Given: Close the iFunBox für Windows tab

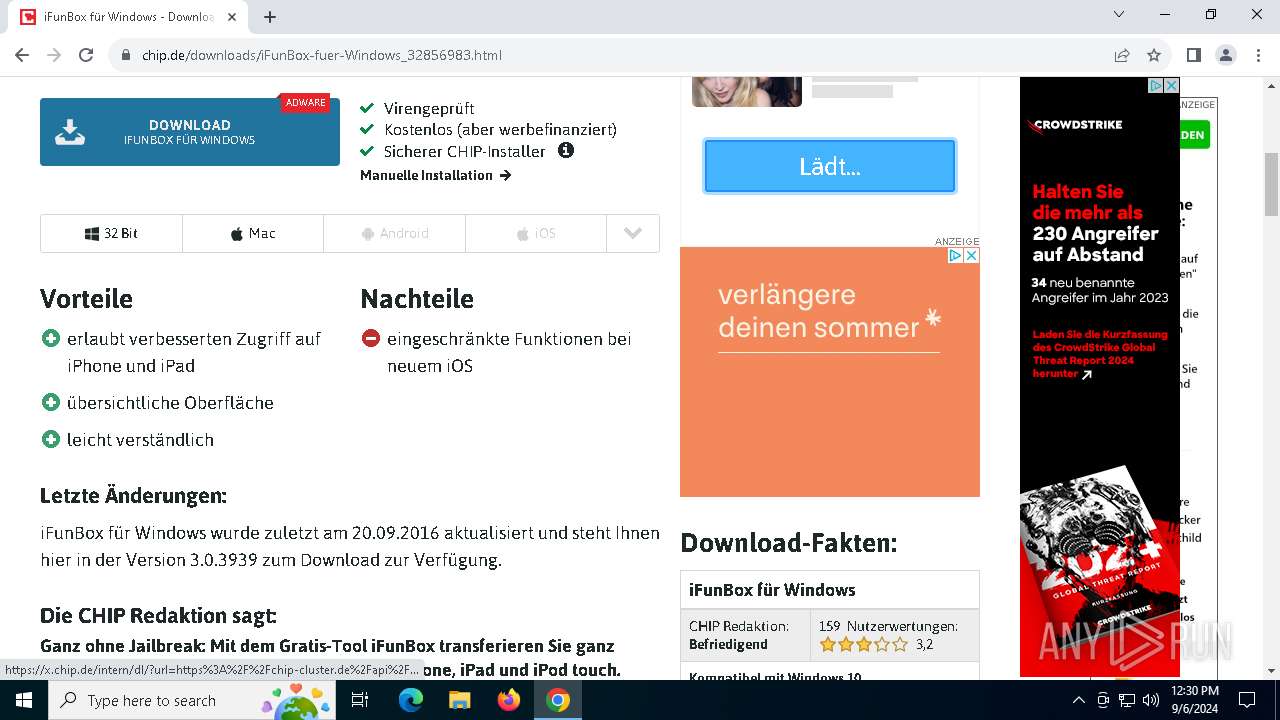Looking at the screenshot, I should tap(233, 17).
